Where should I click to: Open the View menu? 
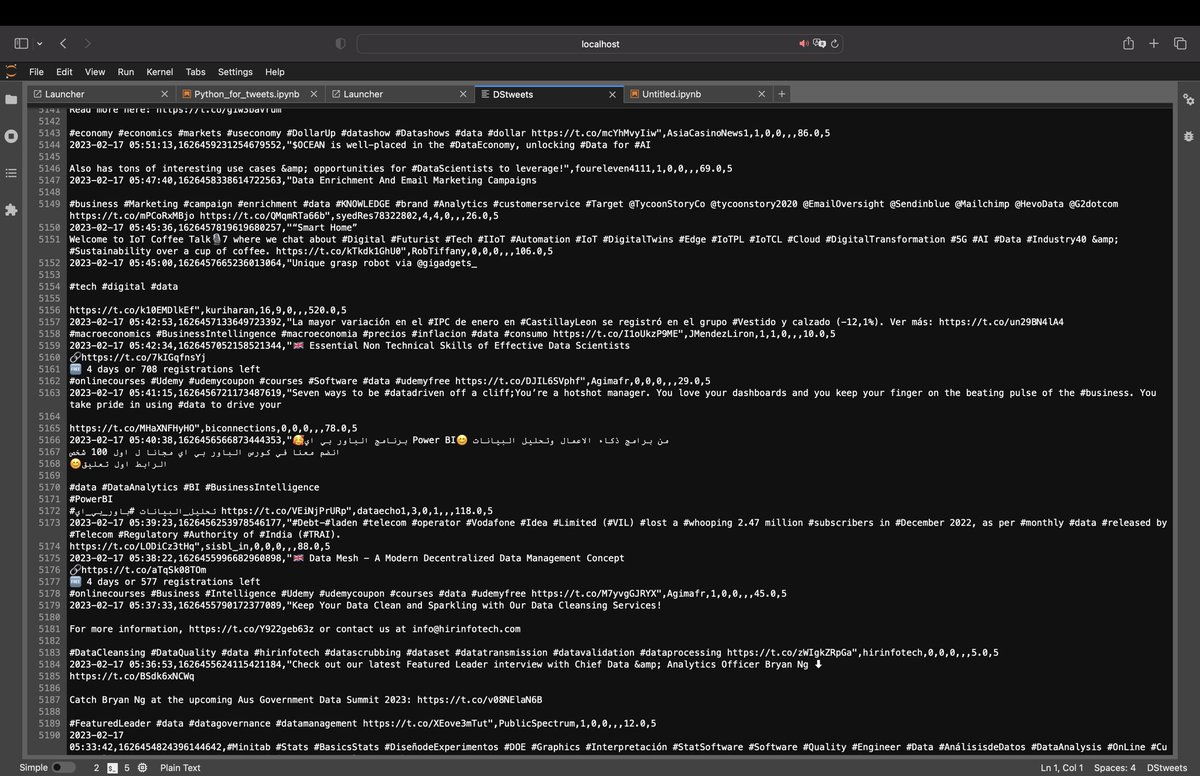95,72
